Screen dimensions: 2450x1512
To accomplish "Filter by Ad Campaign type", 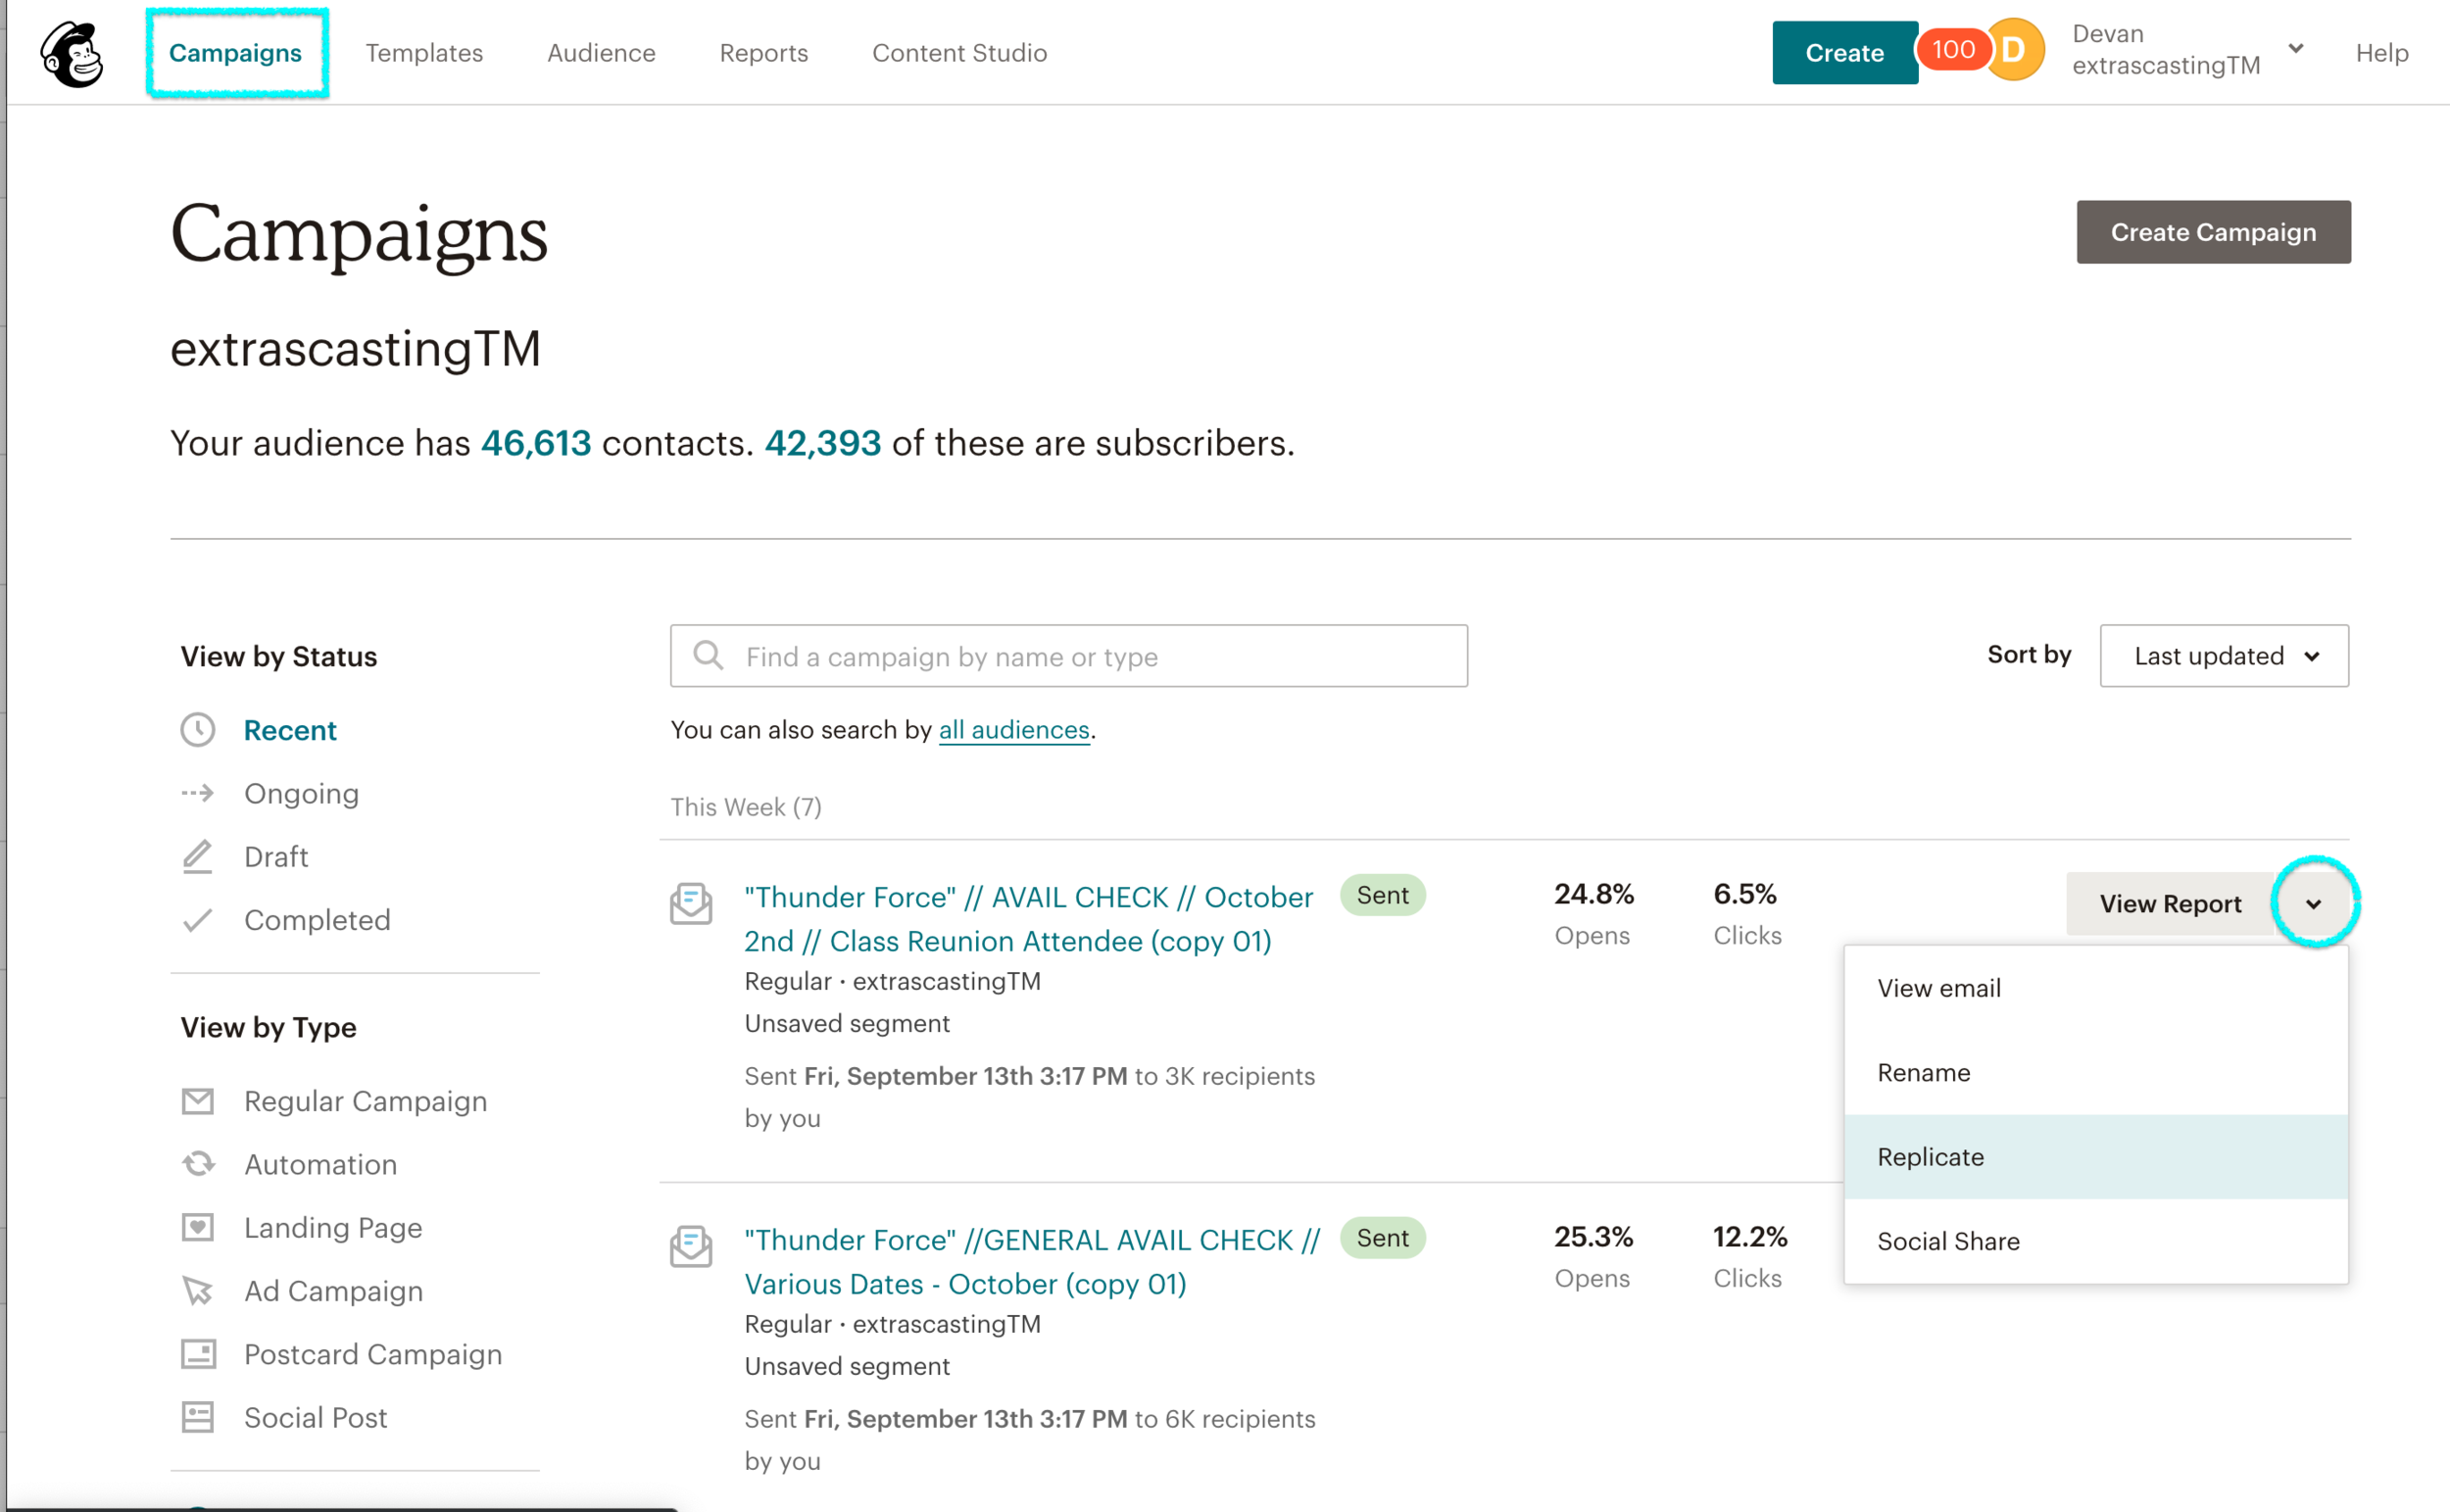I will [x=334, y=1291].
